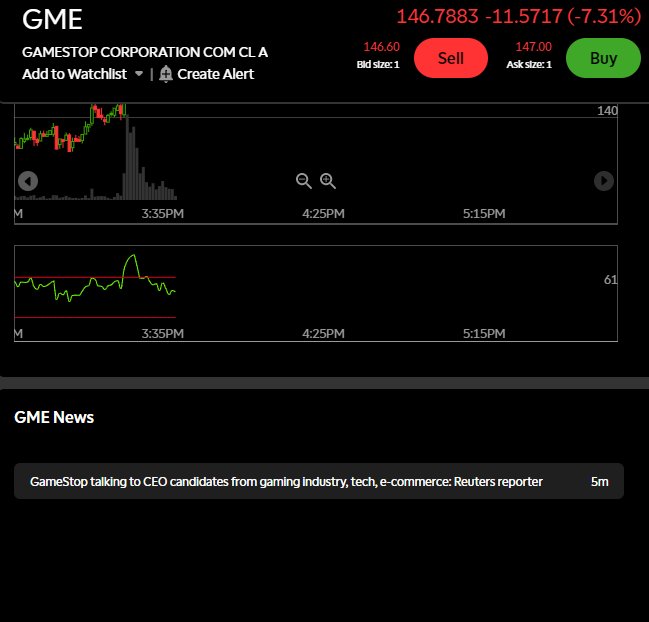Click the GME News section heading

(54, 417)
